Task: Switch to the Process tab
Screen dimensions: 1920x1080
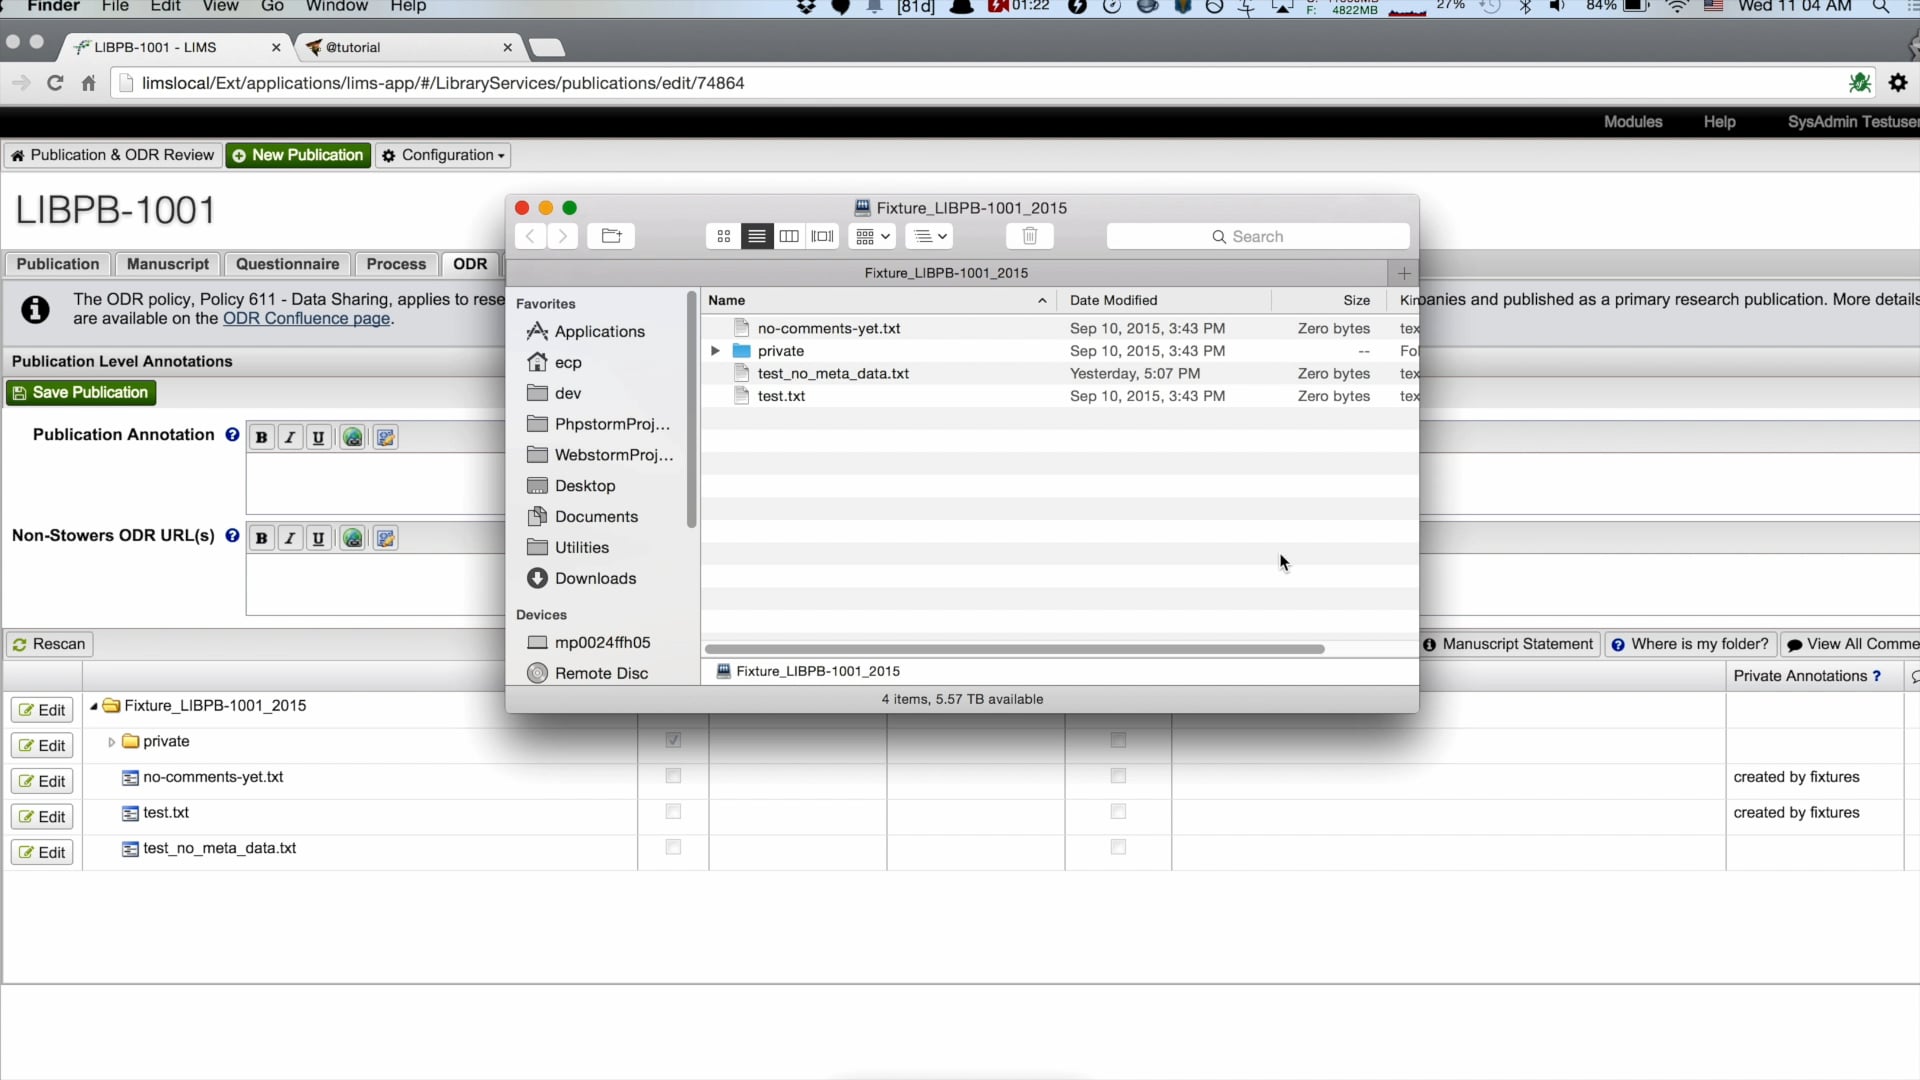Action: [x=396, y=265]
